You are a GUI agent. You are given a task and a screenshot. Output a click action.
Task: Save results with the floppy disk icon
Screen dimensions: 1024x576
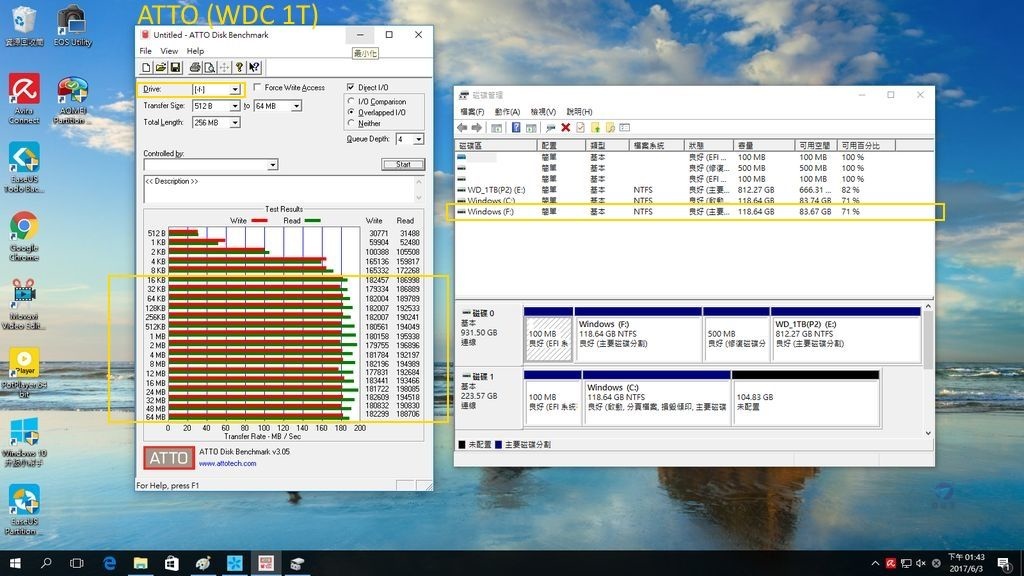(x=175, y=67)
